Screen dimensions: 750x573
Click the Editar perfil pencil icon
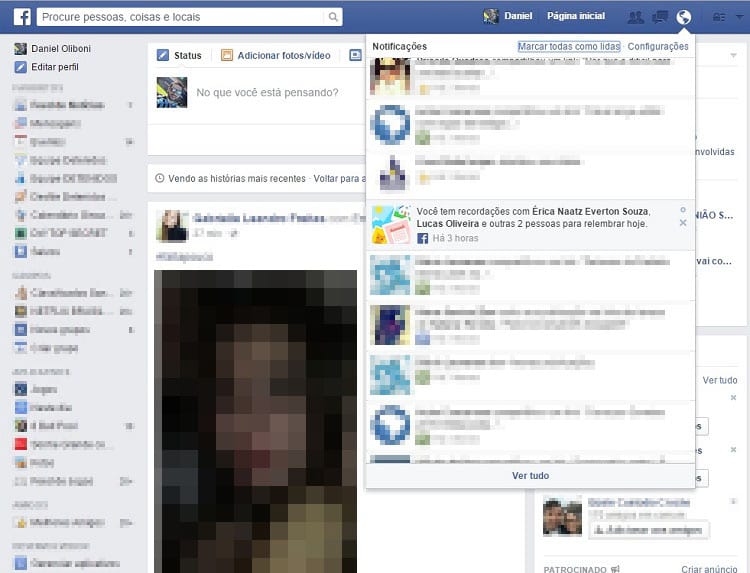tap(20, 67)
